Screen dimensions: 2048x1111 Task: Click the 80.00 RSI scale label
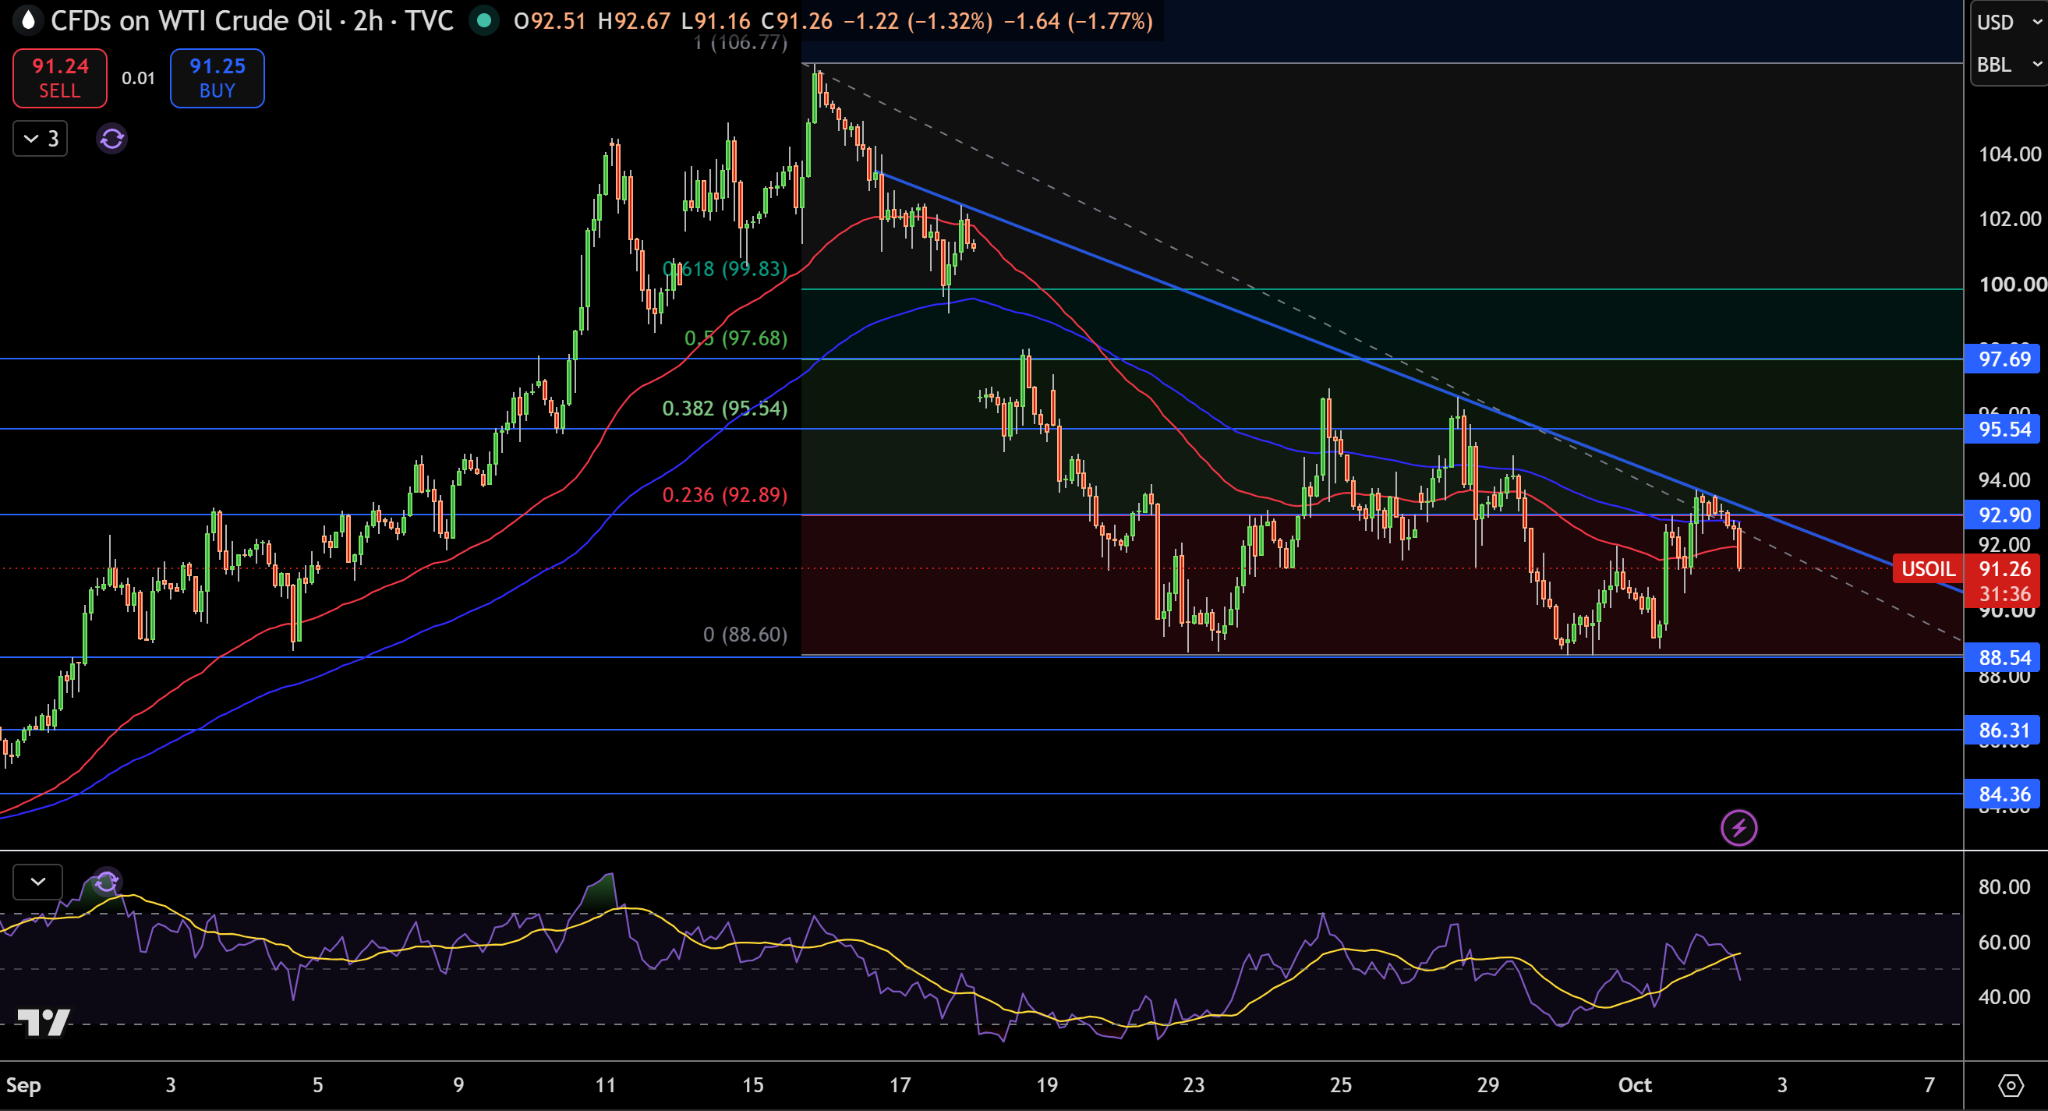point(2004,887)
